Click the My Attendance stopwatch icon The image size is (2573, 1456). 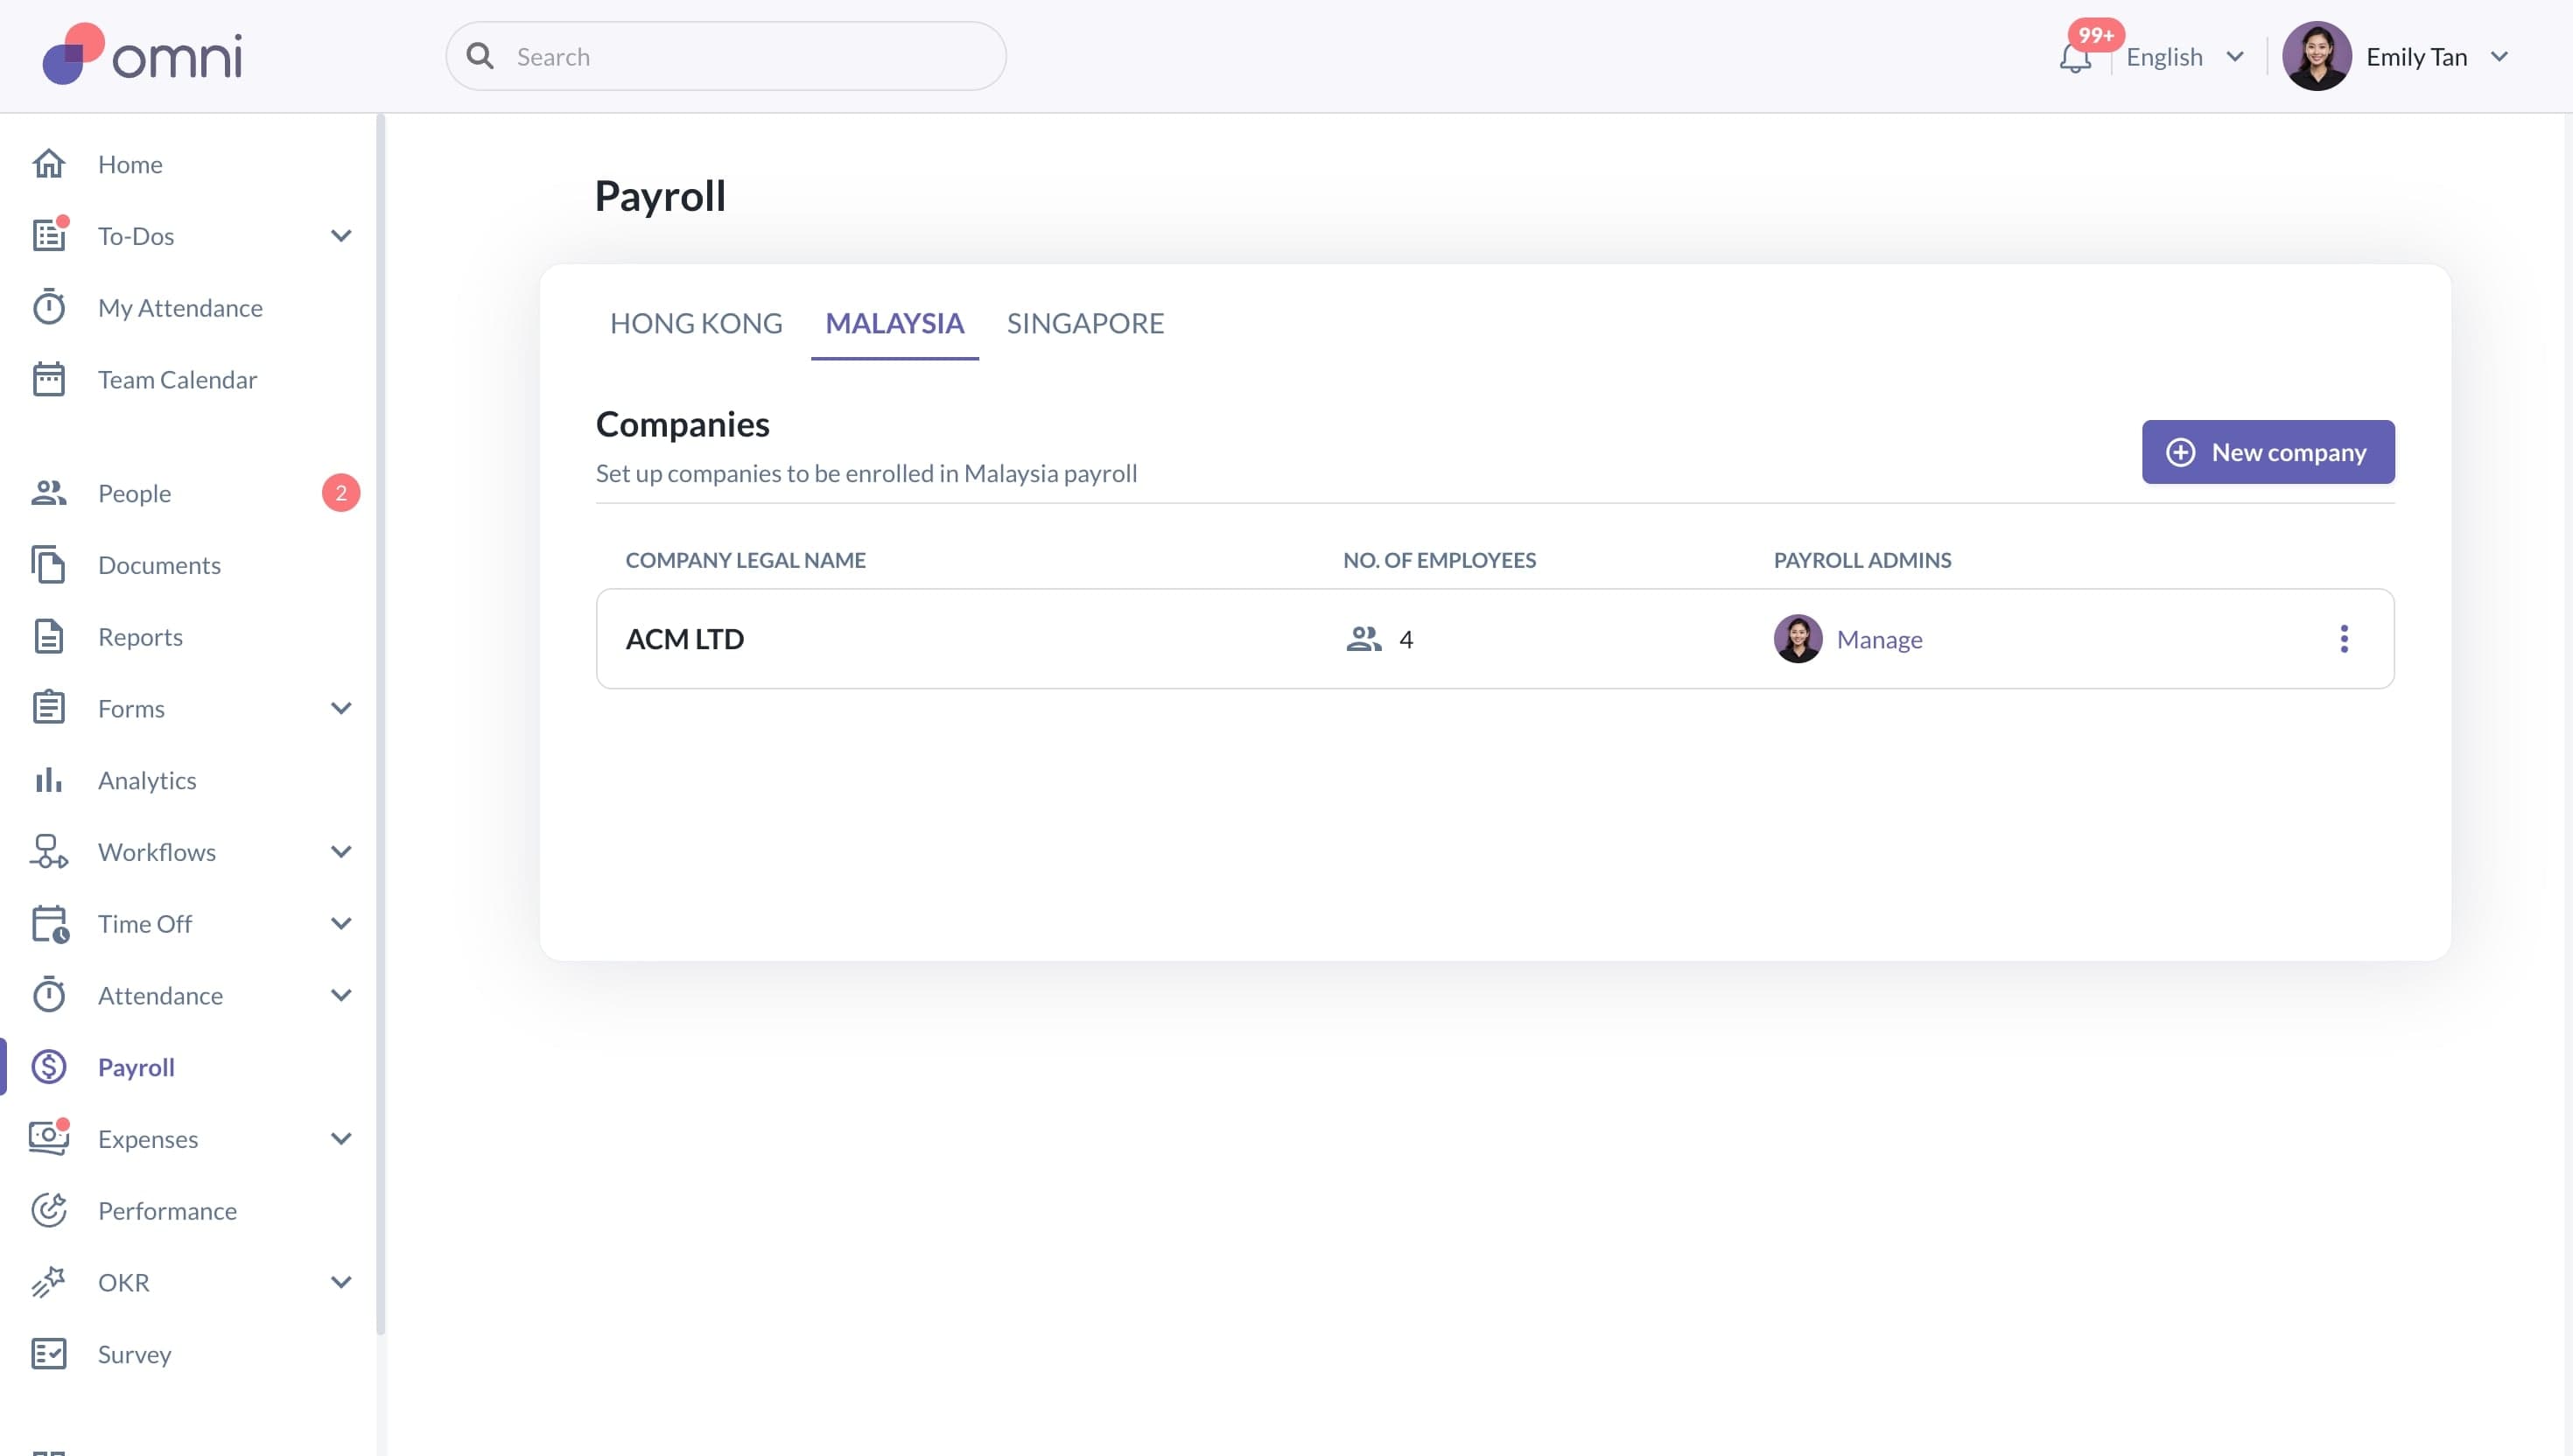[x=48, y=307]
